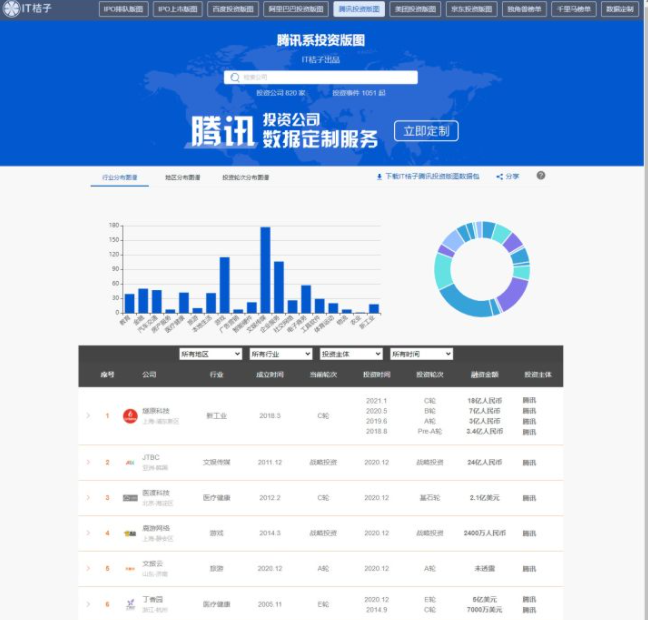Click the 丁香园 company logo
This screenshot has width=648, height=620.
pyautogui.click(x=130, y=604)
